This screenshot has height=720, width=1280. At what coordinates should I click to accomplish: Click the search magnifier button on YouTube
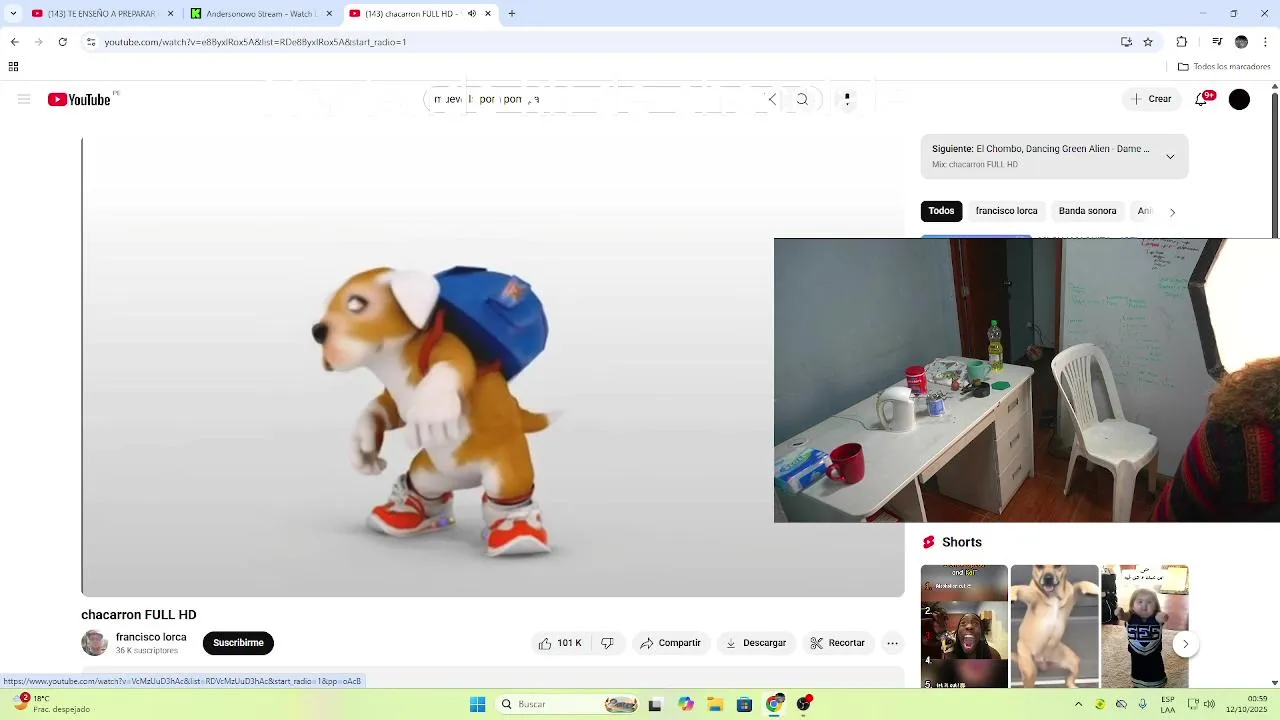[x=802, y=99]
